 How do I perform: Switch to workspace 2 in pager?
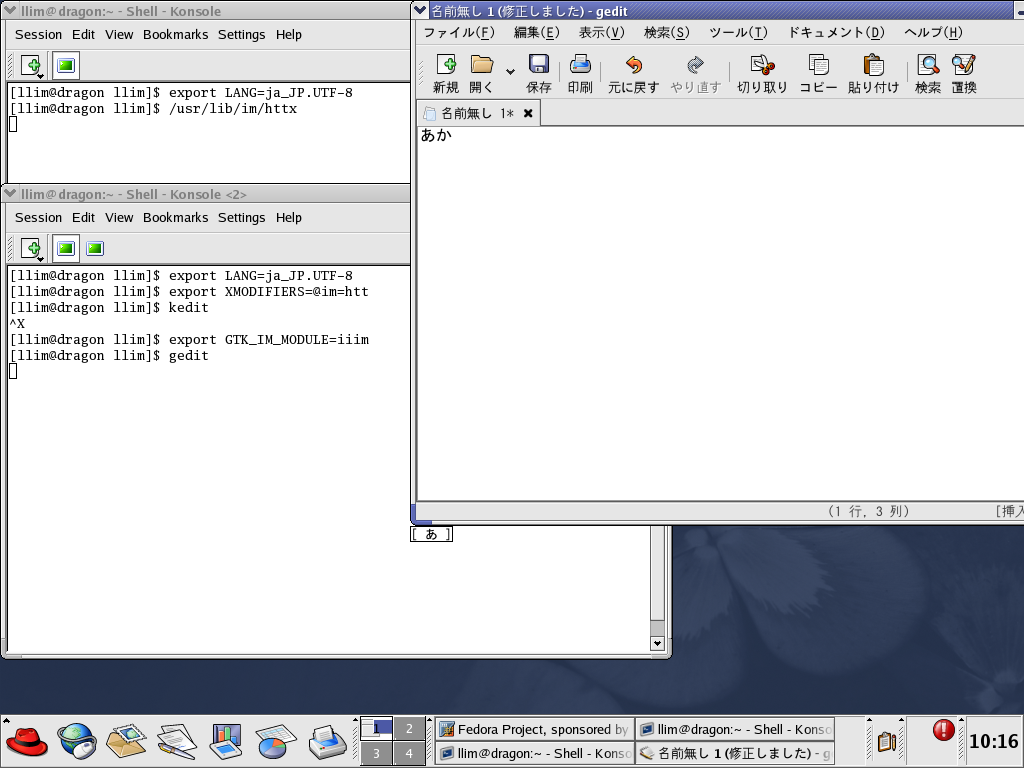click(x=409, y=728)
